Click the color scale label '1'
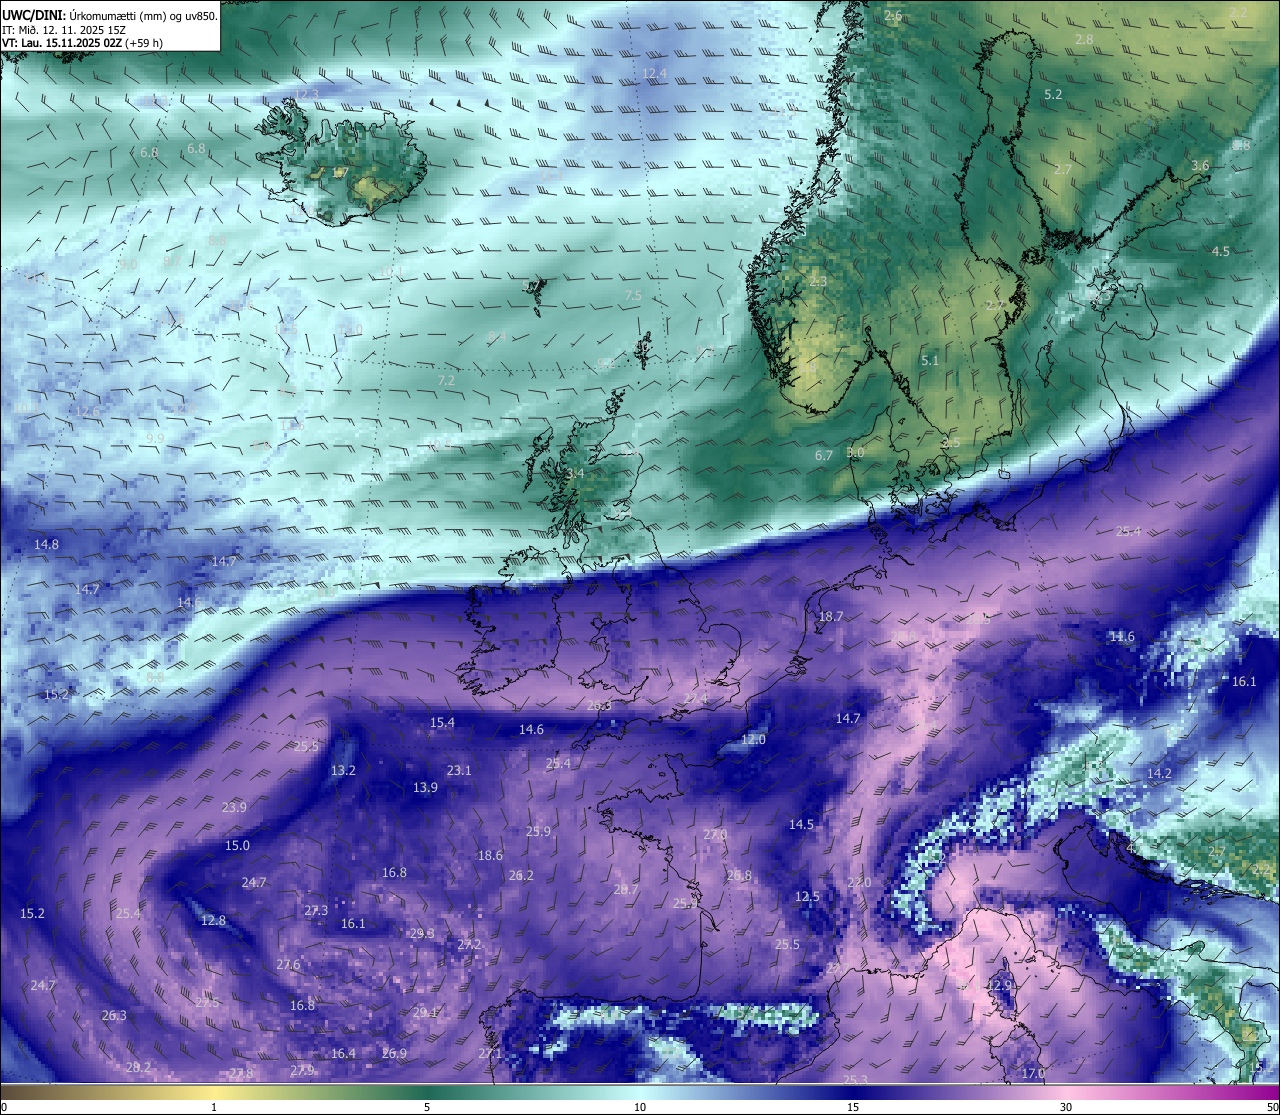This screenshot has width=1280, height=1115. (214, 1107)
